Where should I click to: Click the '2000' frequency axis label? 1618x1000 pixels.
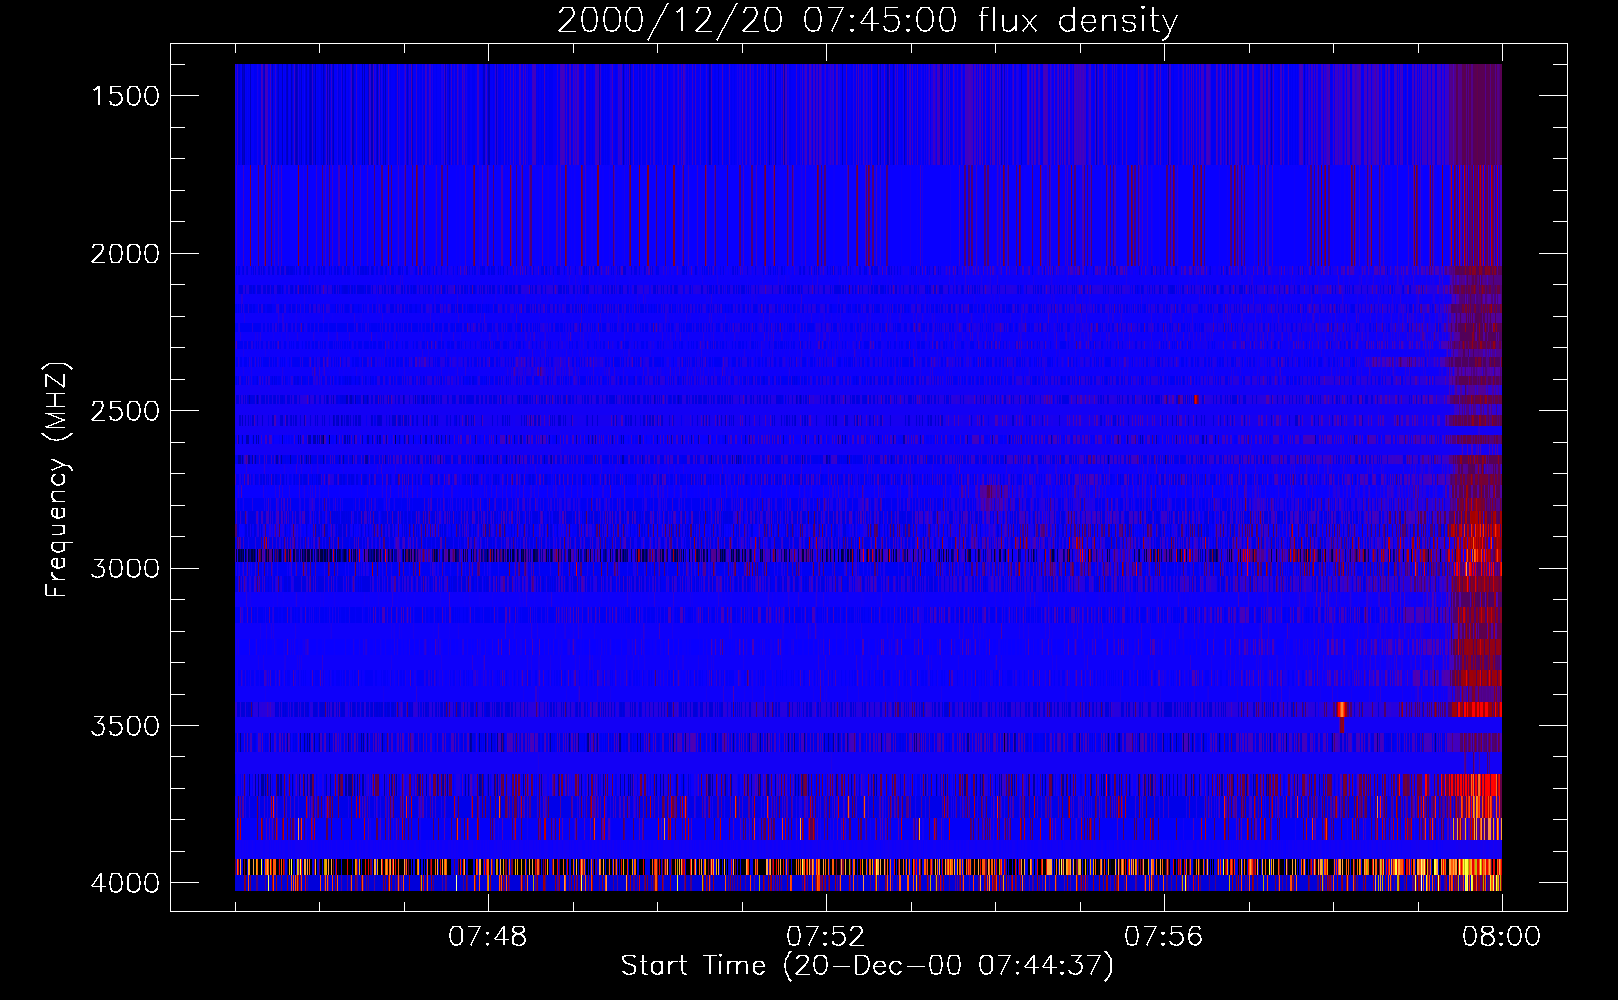point(125,254)
